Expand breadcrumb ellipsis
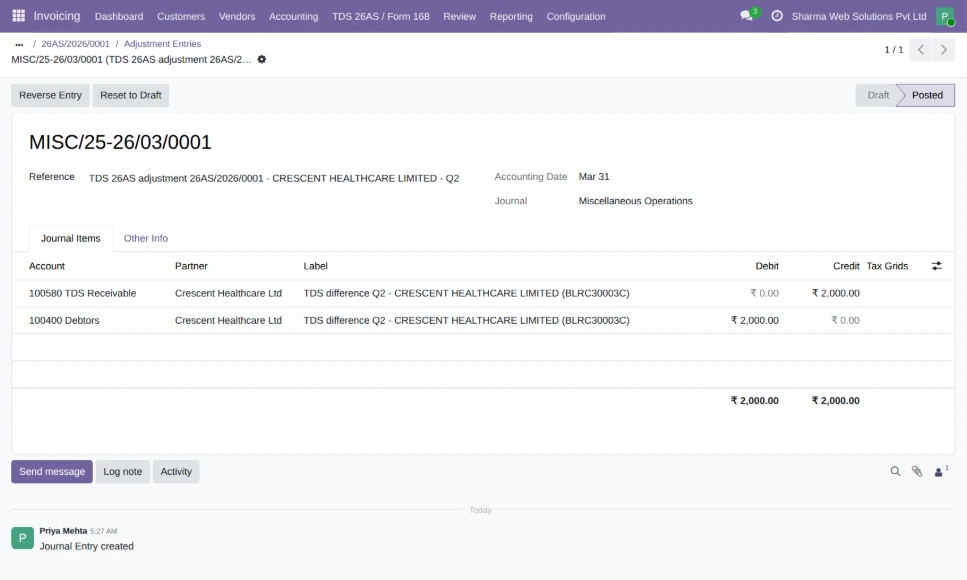Screen dimensions: 967x580 point(19,44)
